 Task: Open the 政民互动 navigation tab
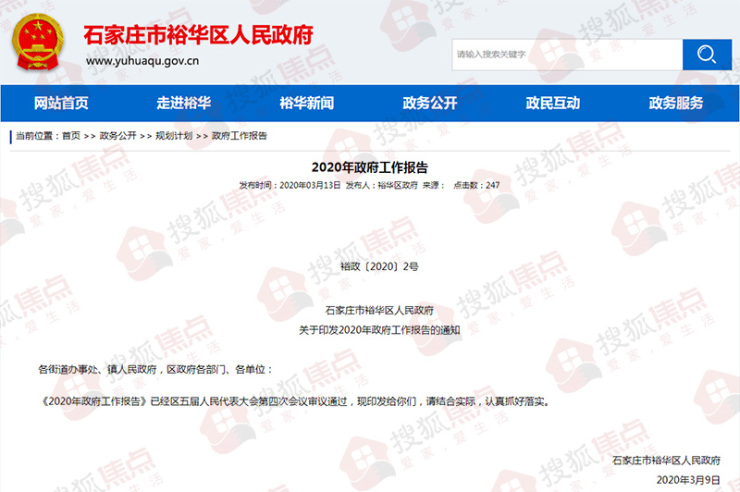coord(553,103)
